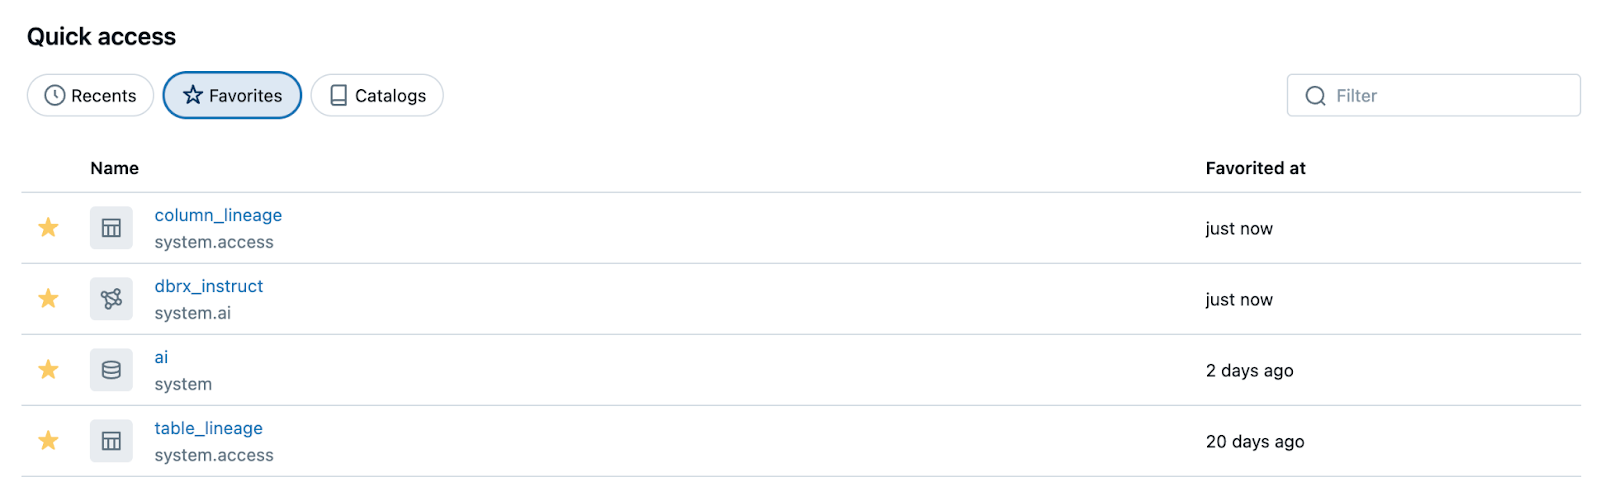Open the dbrx_instruct model link
The height and width of the screenshot is (477, 1600).
coord(209,286)
